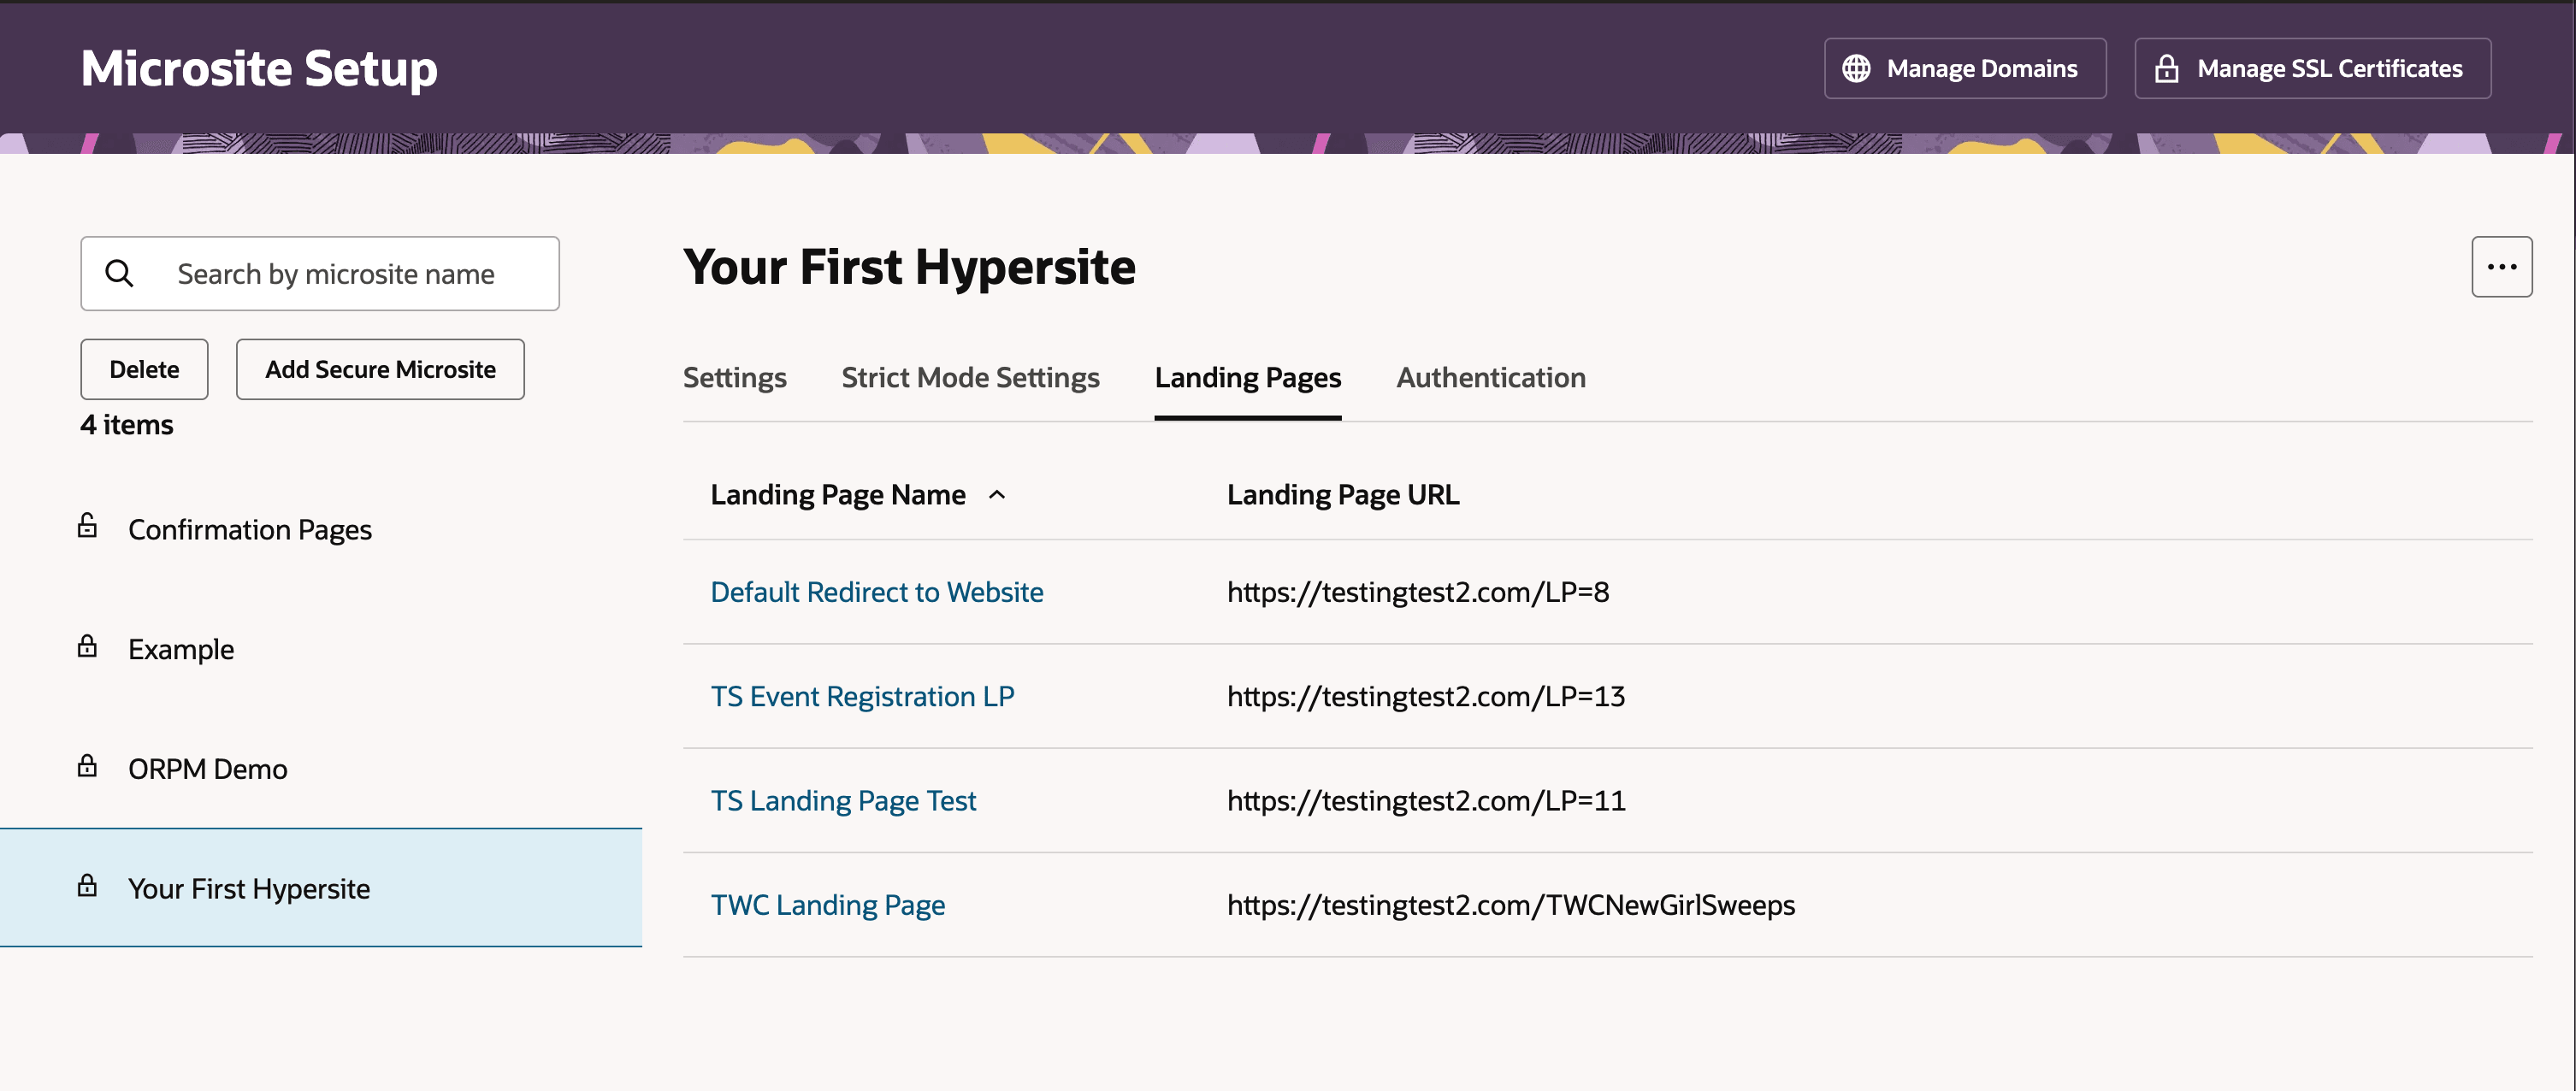
Task: Click the Landing Page URL column header
Action: click(x=1342, y=495)
